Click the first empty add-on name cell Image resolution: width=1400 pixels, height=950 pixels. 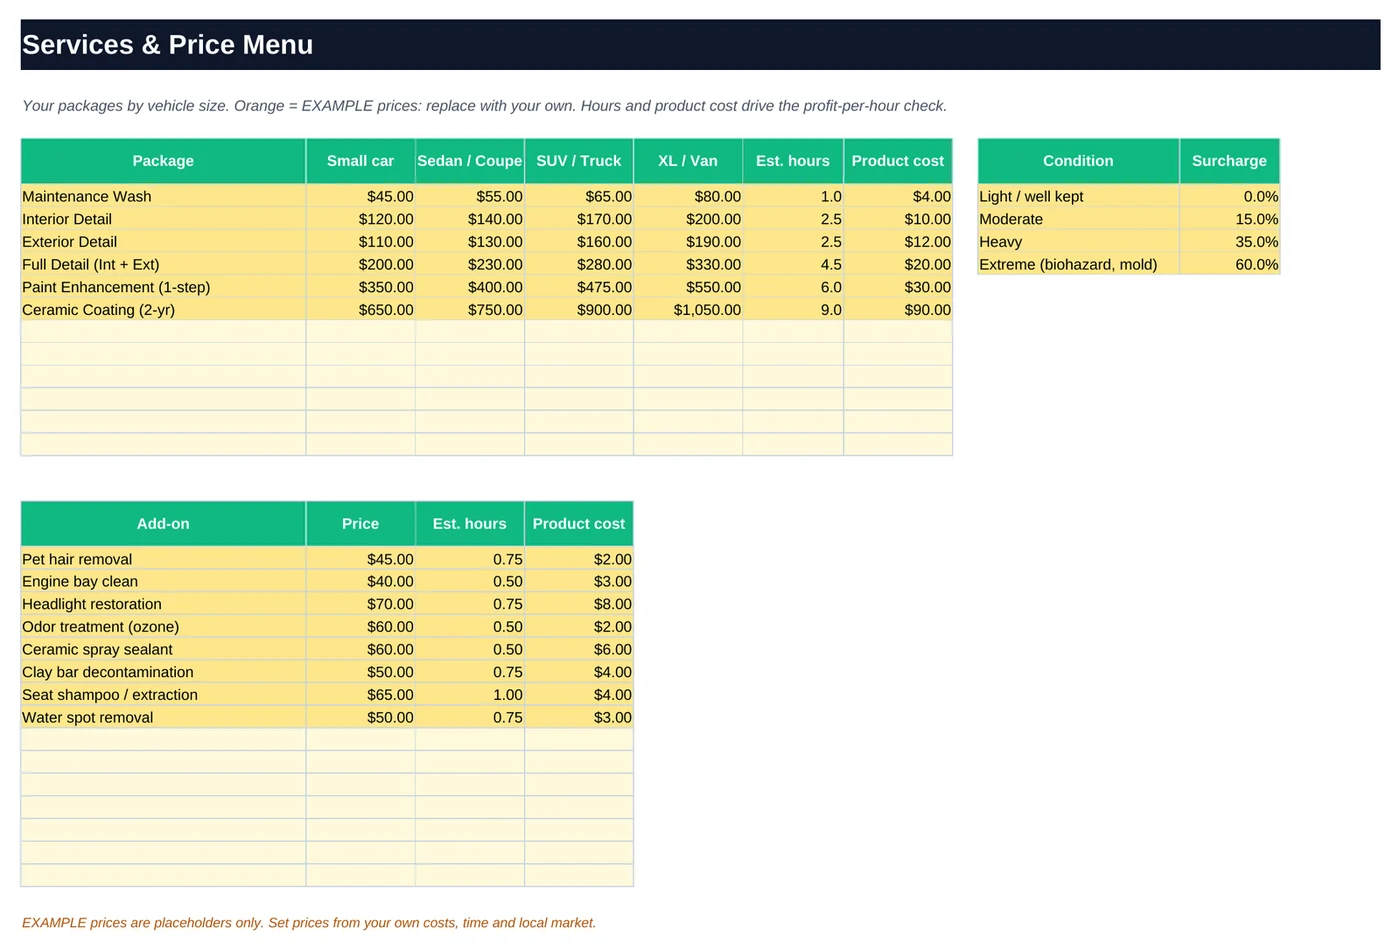pos(163,740)
